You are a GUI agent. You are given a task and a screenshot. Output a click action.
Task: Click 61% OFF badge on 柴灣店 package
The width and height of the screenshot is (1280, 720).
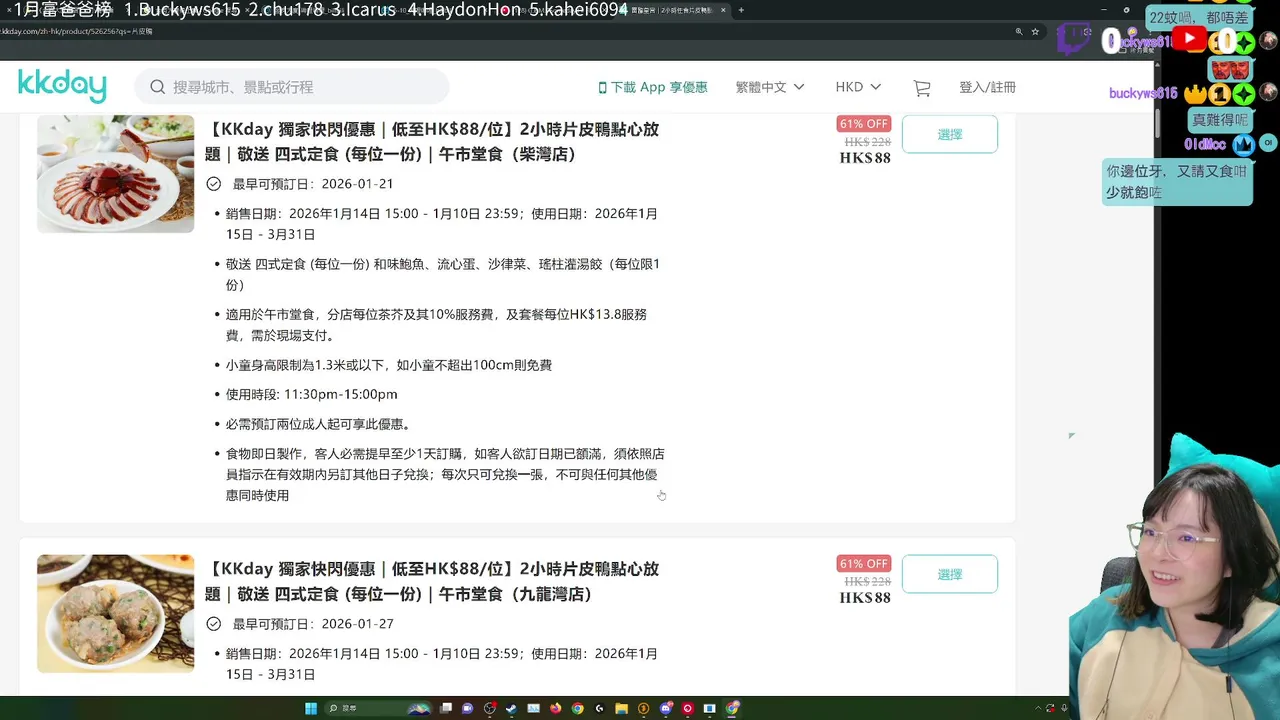(x=864, y=124)
